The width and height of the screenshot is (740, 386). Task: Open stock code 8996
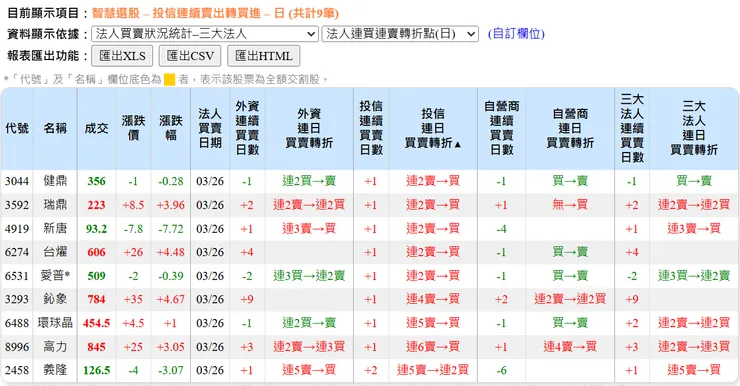tap(17, 347)
